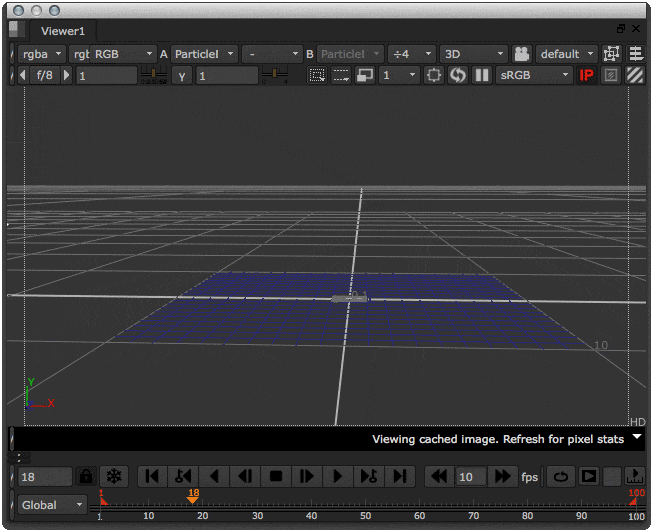This screenshot has width=653, height=532.
Task: Play forward
Action: click(338, 477)
